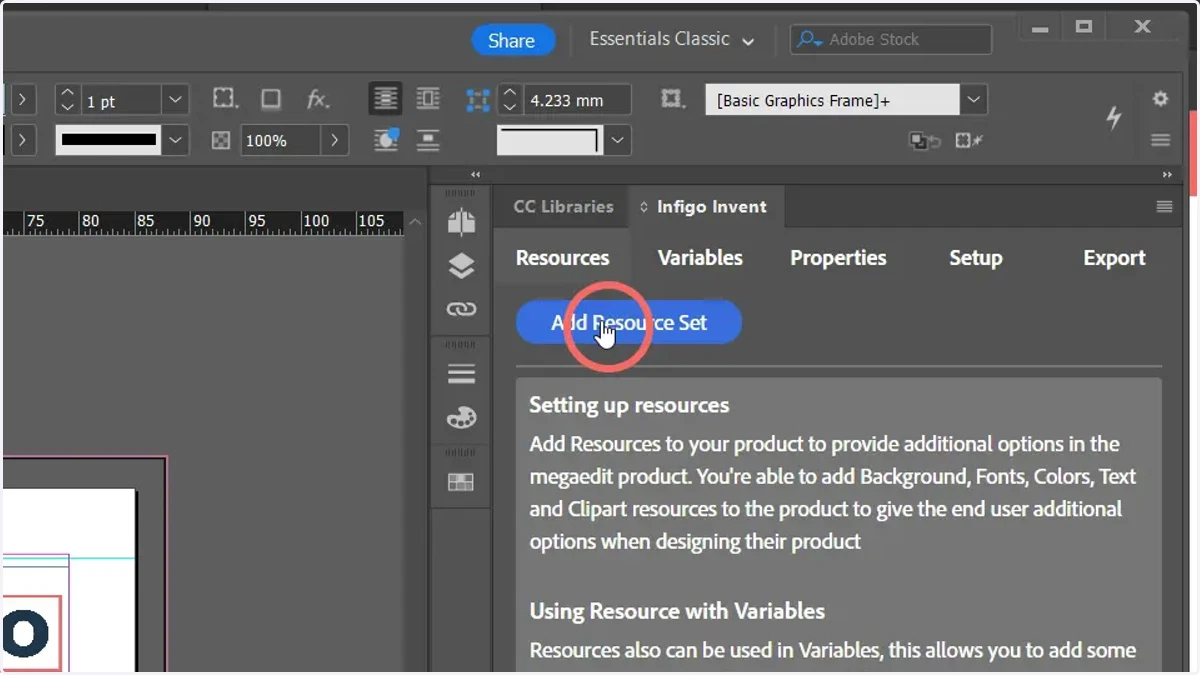The image size is (1200, 675).
Task: Open the fx effects menu icon
Action: tap(317, 99)
